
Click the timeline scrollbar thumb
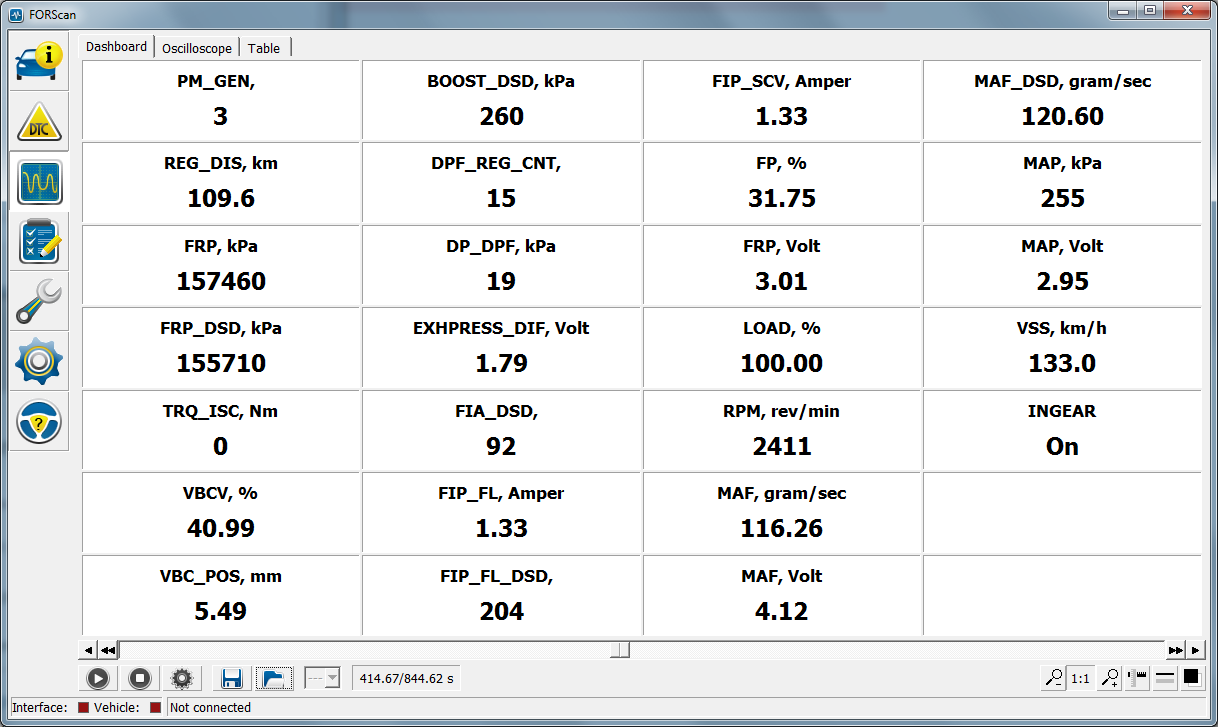point(620,650)
